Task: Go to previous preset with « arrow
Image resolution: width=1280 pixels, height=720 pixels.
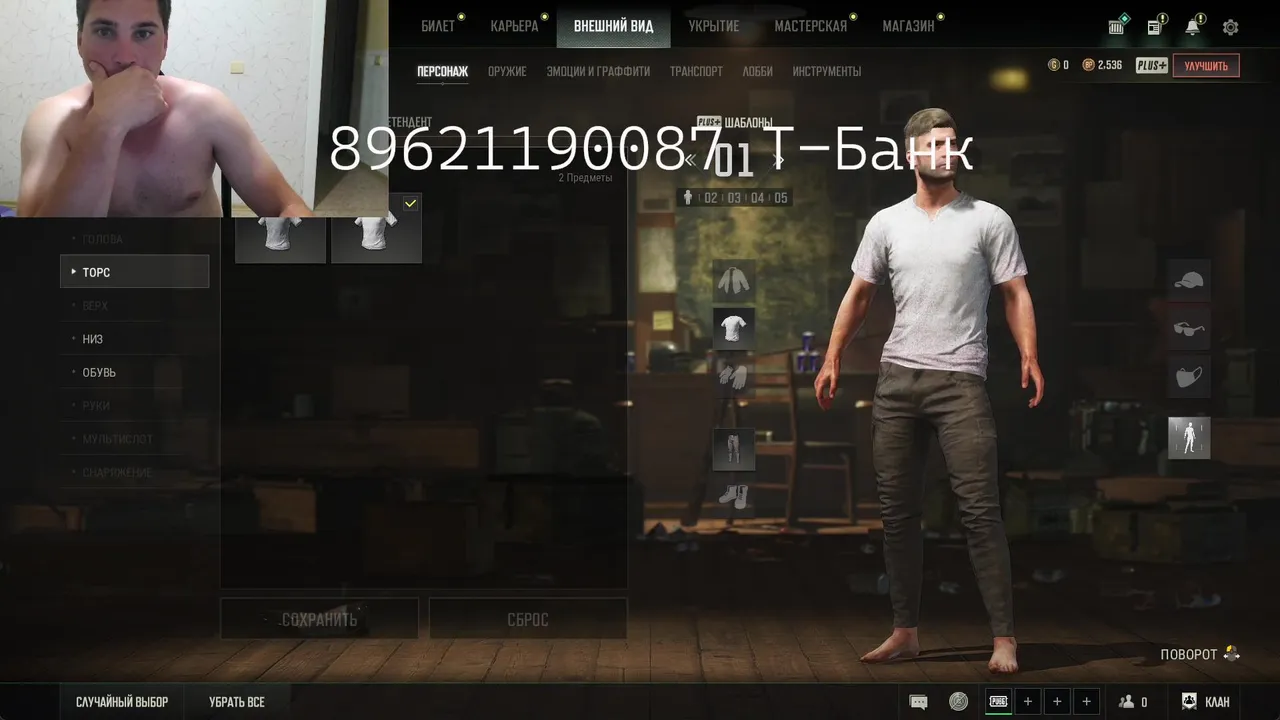Action: point(690,160)
